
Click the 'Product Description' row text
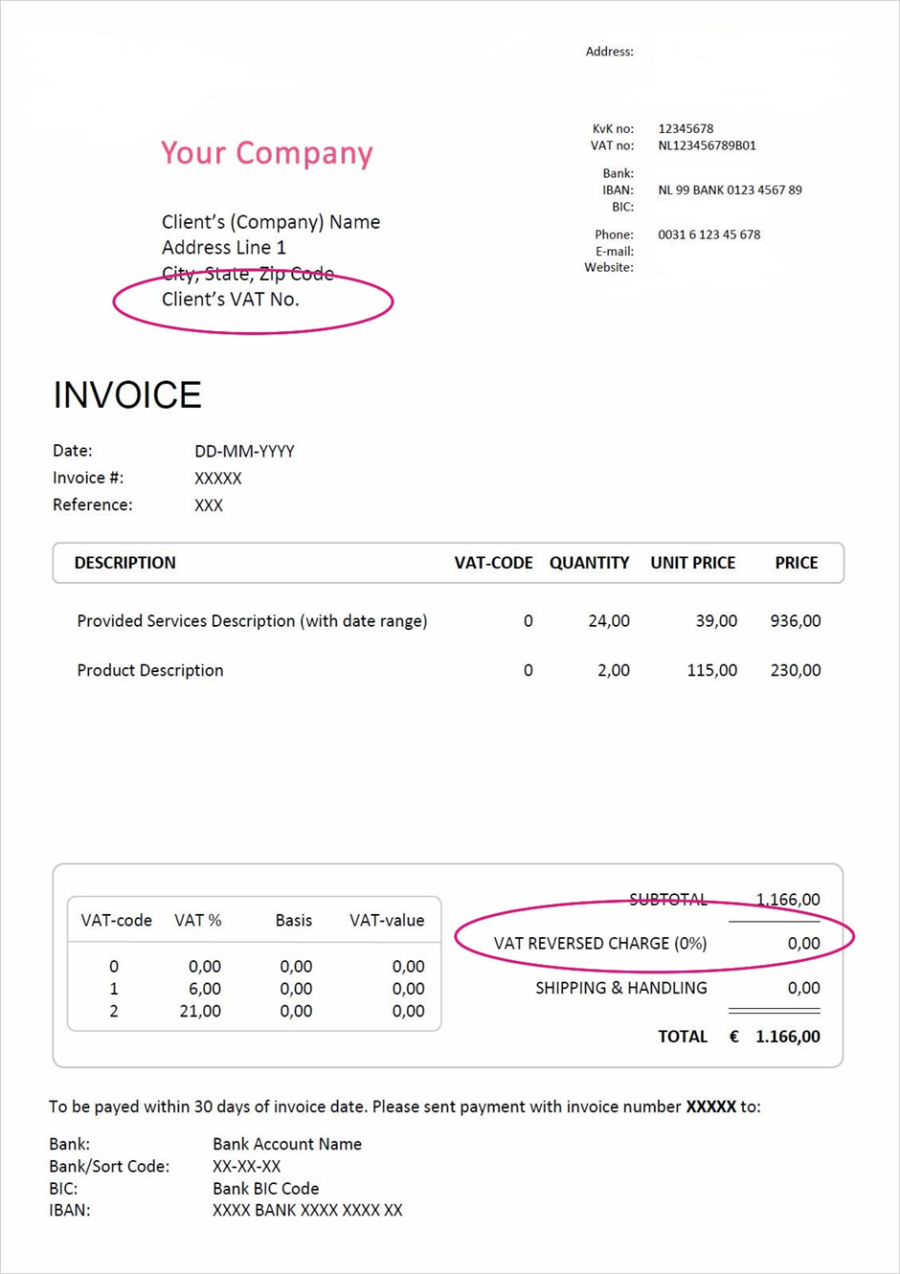pos(150,670)
